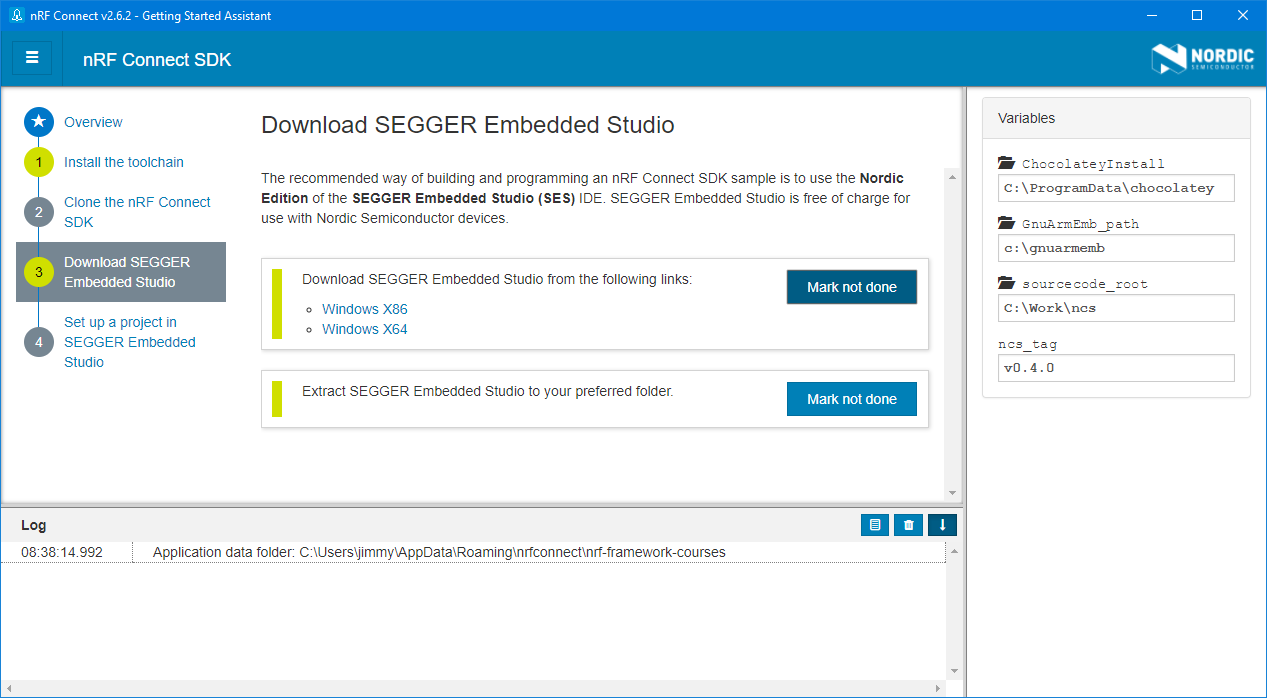
Task: Click folder icon beside ChocolateyInstall
Action: click(1006, 164)
